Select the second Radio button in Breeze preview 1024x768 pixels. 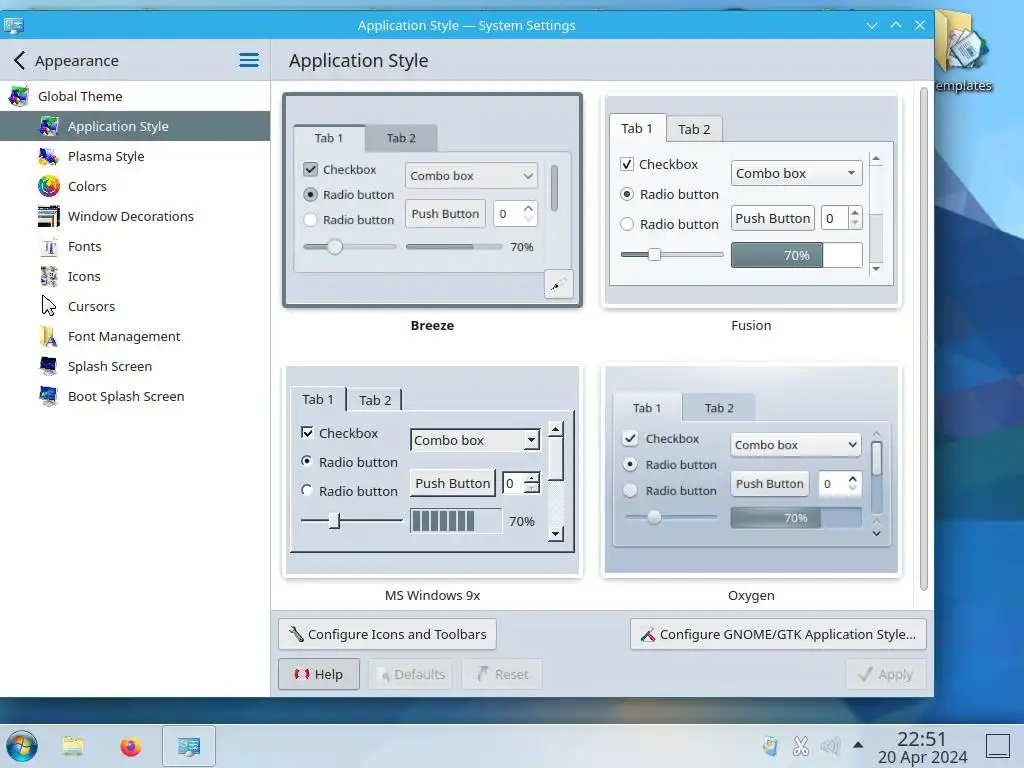point(310,220)
